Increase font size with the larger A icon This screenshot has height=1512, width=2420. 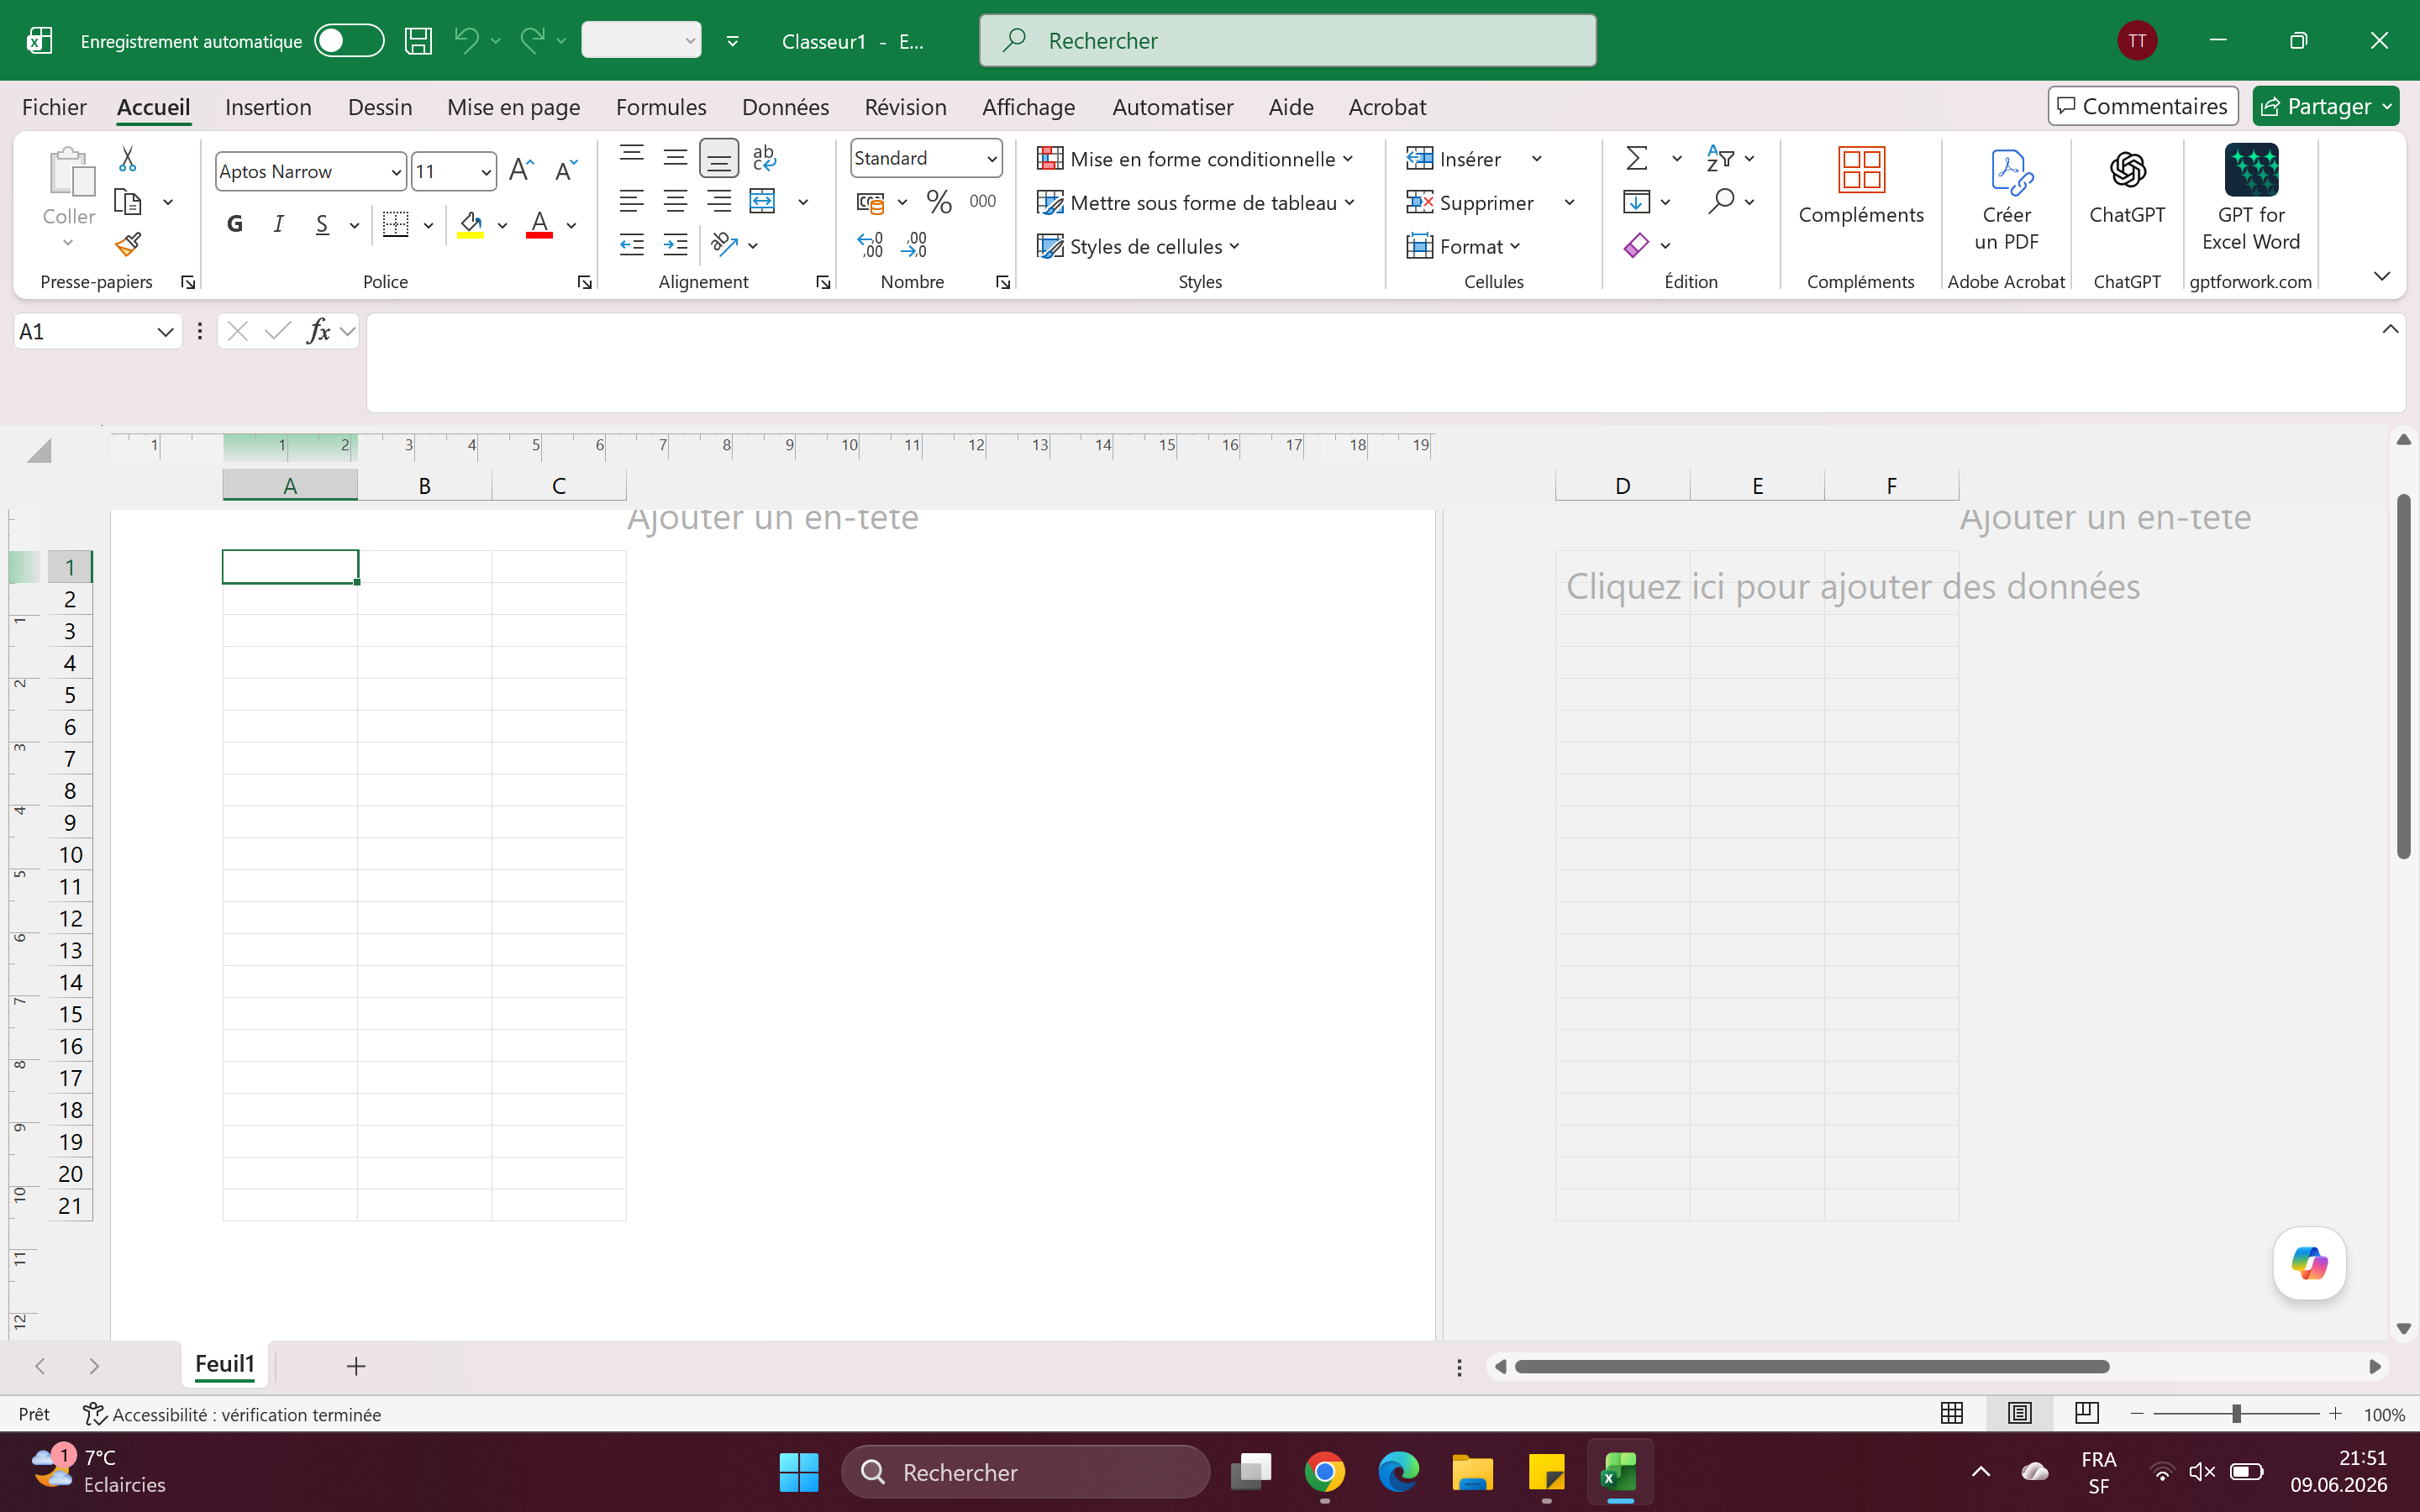click(521, 170)
